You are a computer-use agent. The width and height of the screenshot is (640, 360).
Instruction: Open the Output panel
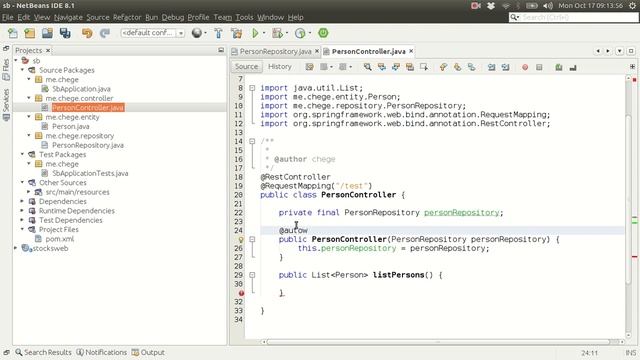[x=148, y=352]
